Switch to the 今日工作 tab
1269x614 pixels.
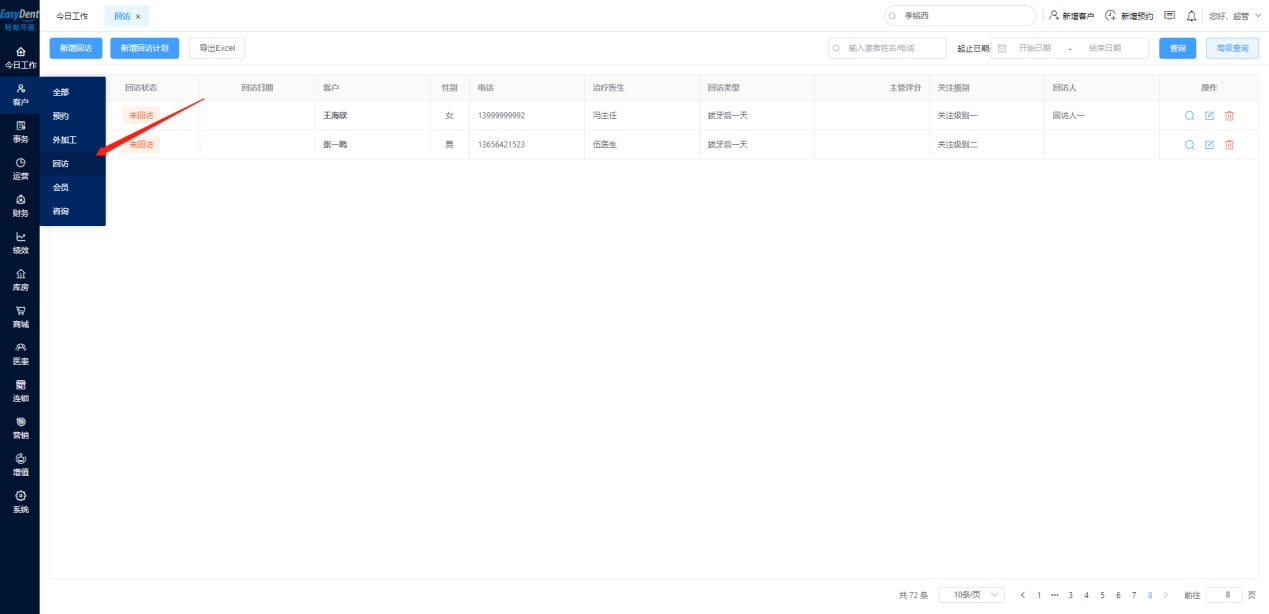pos(72,16)
